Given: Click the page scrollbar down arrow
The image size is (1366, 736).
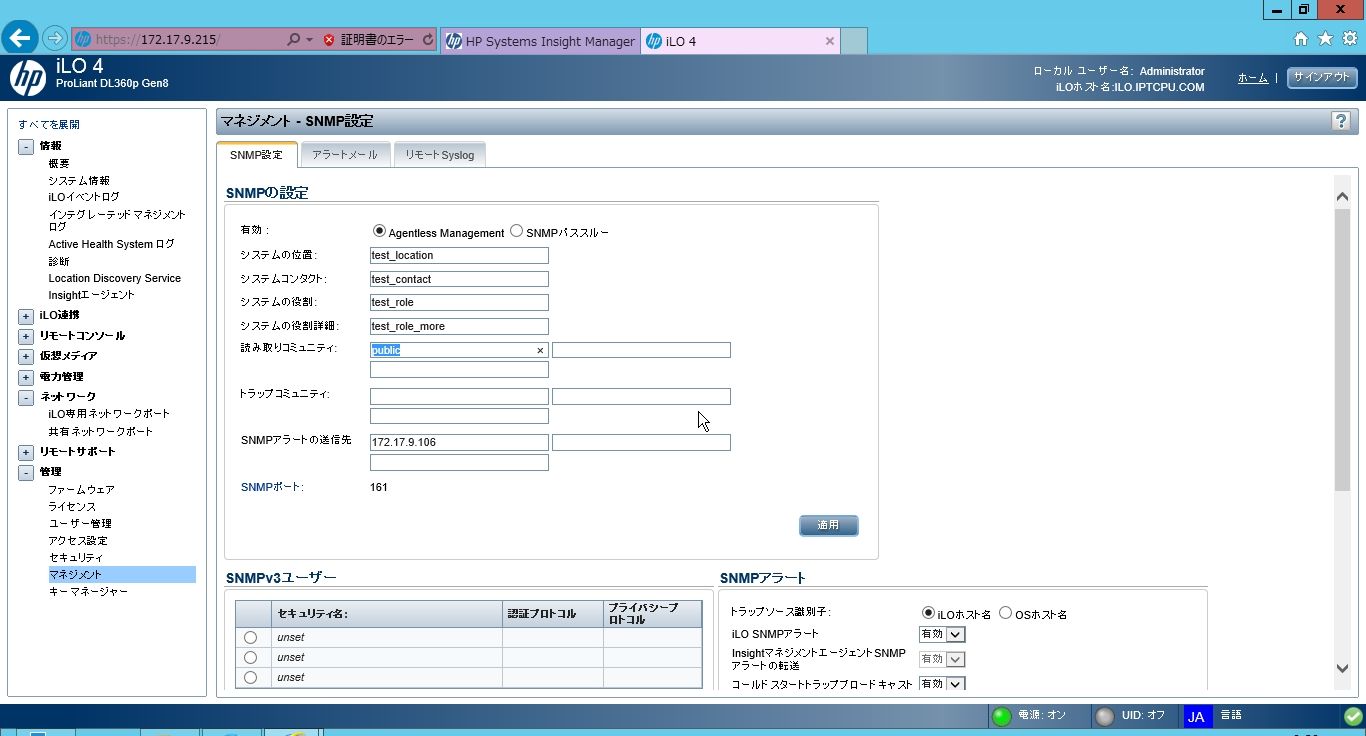Looking at the screenshot, I should coord(1343,669).
